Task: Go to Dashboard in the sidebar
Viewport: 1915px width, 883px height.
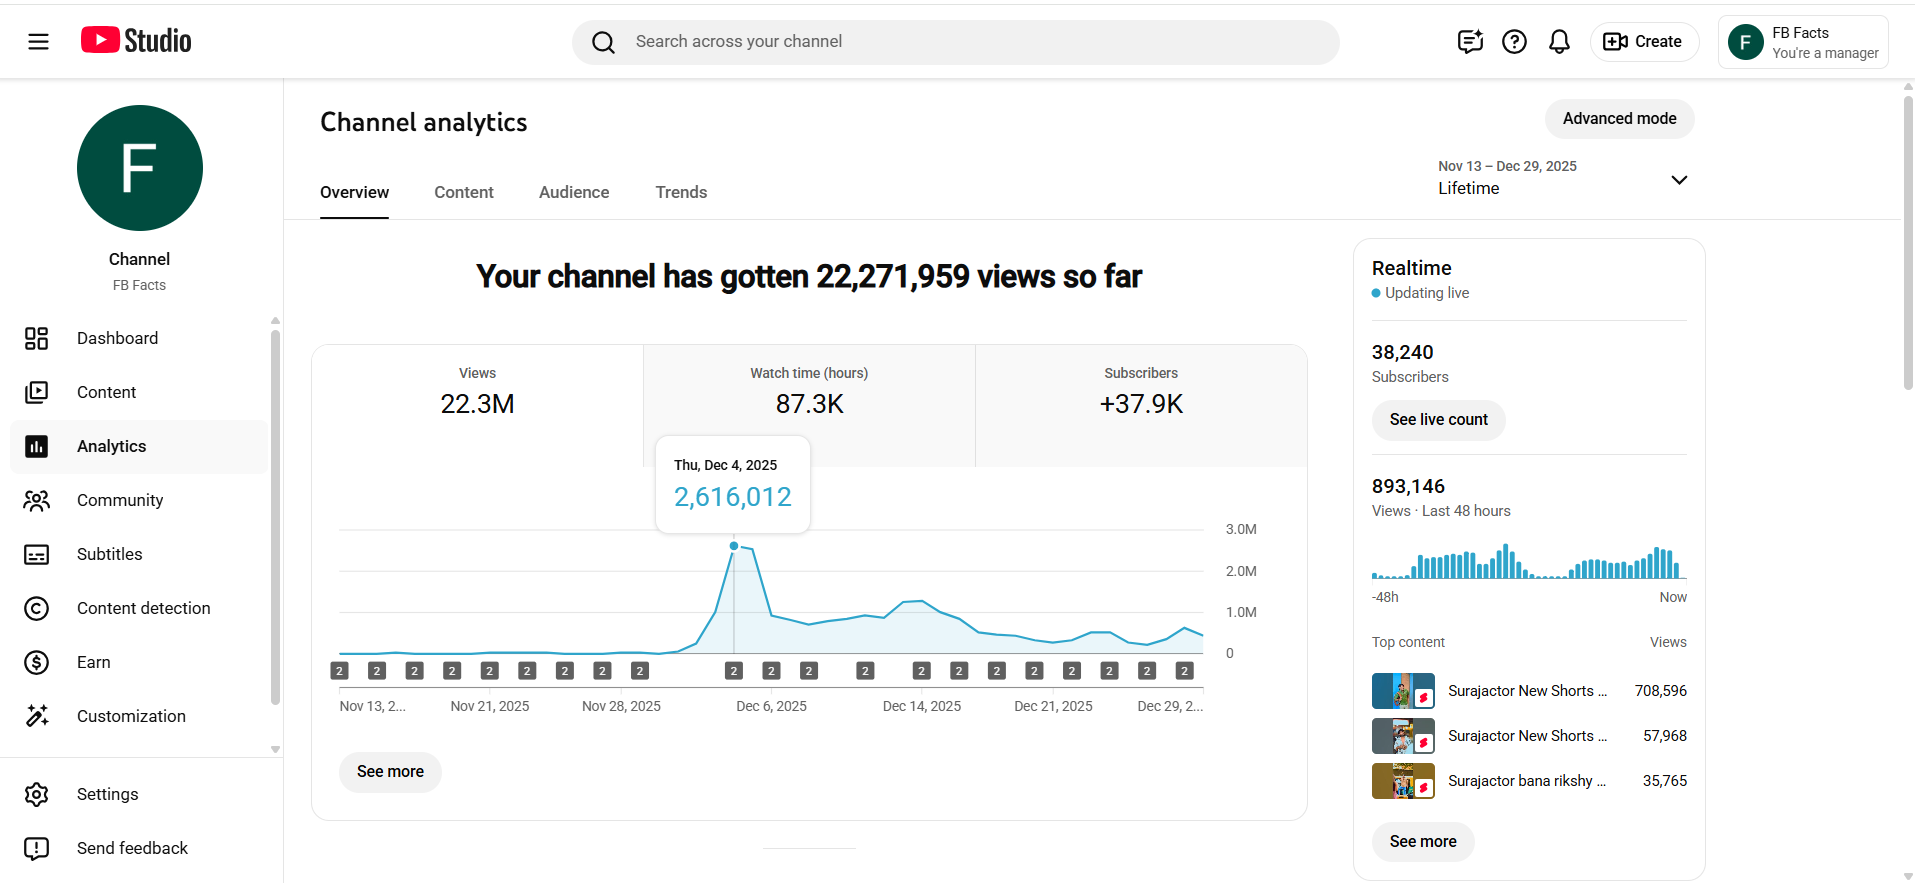Action: 117,338
